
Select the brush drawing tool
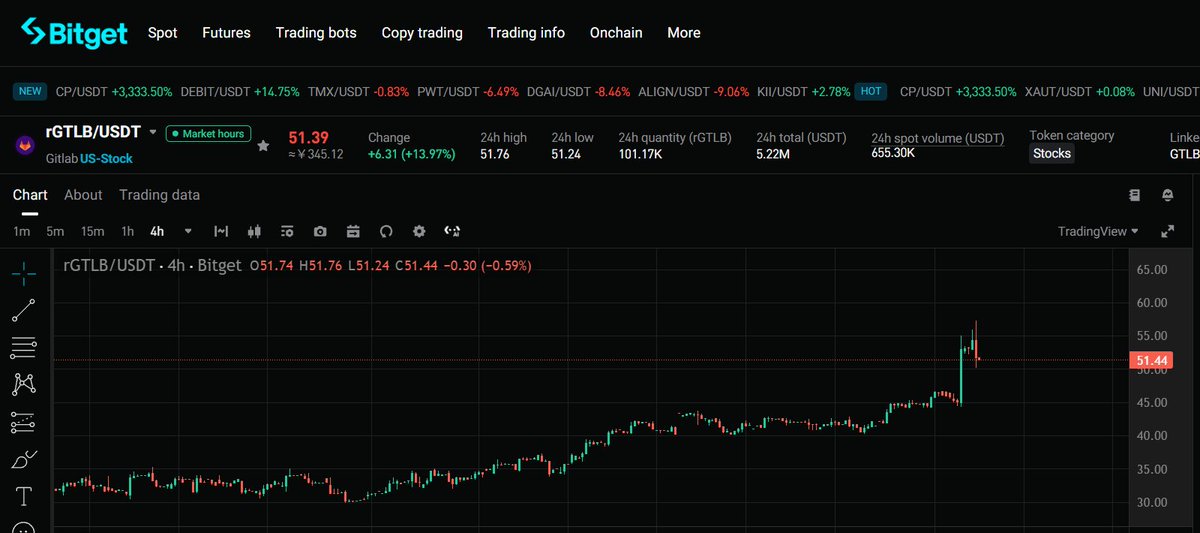24,459
